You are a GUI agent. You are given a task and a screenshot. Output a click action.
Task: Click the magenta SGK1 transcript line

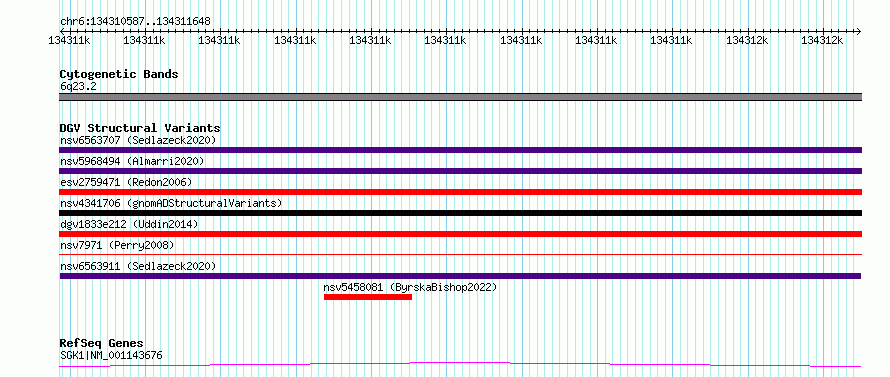[x=460, y=364]
